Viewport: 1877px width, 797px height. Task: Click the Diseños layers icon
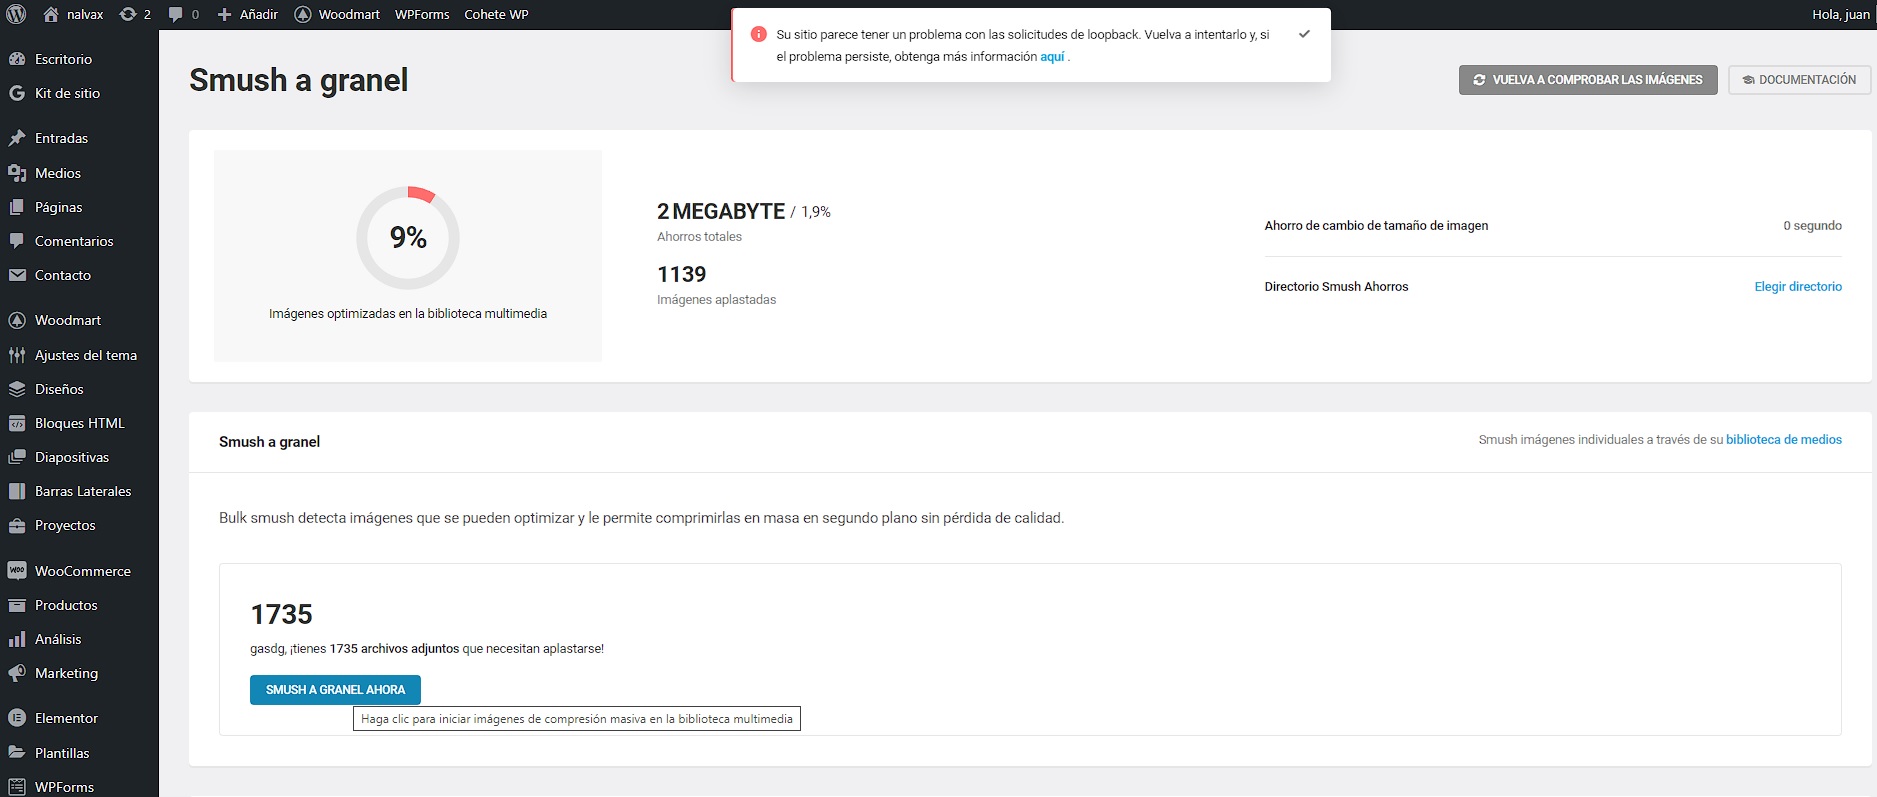(17, 389)
